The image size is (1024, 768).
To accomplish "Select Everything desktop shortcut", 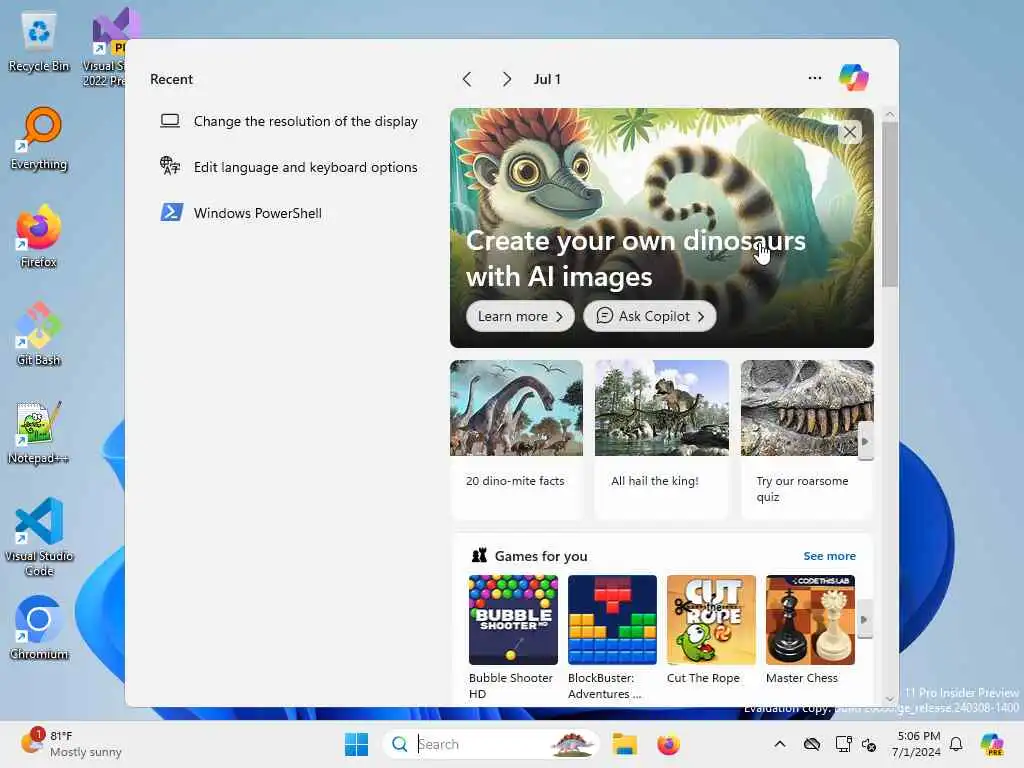I will pyautogui.click(x=39, y=139).
